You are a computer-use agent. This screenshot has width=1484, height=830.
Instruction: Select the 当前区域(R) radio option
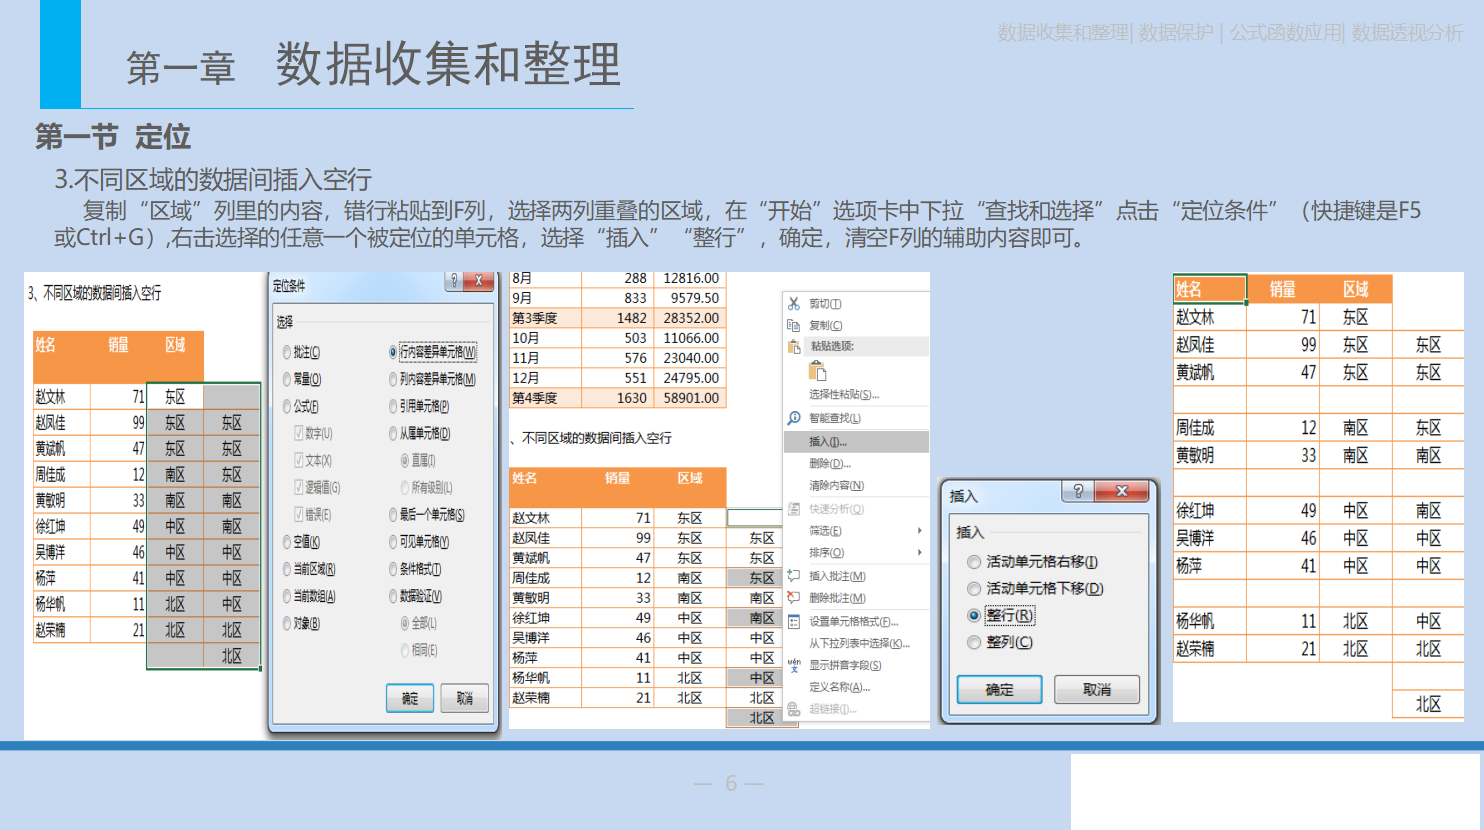[287, 569]
